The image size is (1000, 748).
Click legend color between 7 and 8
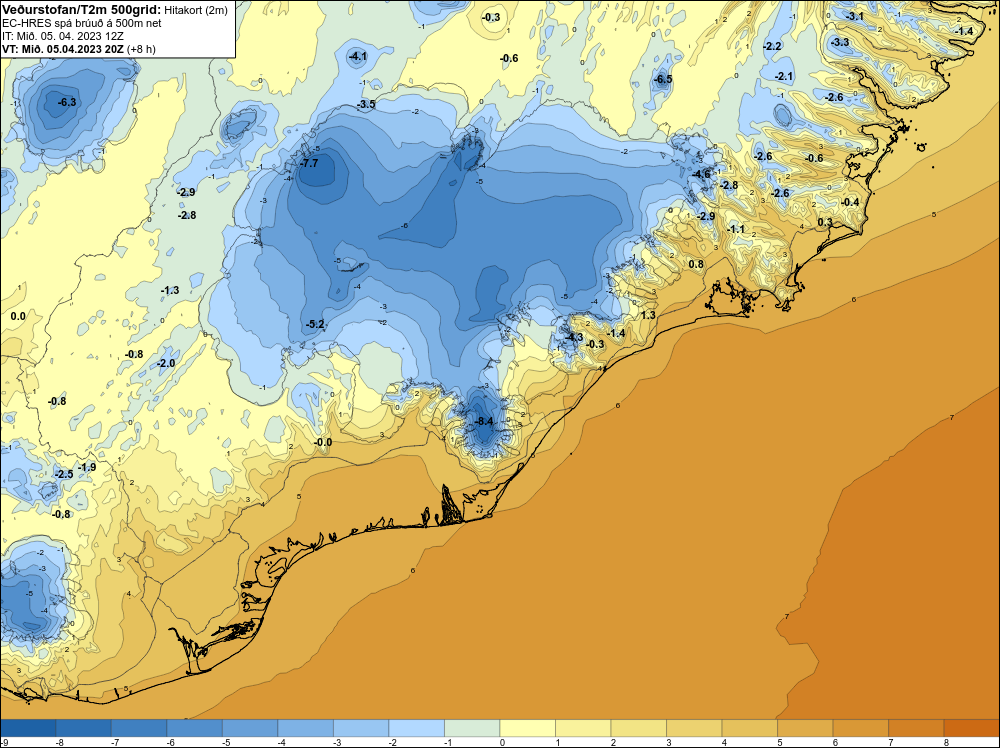pos(916,728)
